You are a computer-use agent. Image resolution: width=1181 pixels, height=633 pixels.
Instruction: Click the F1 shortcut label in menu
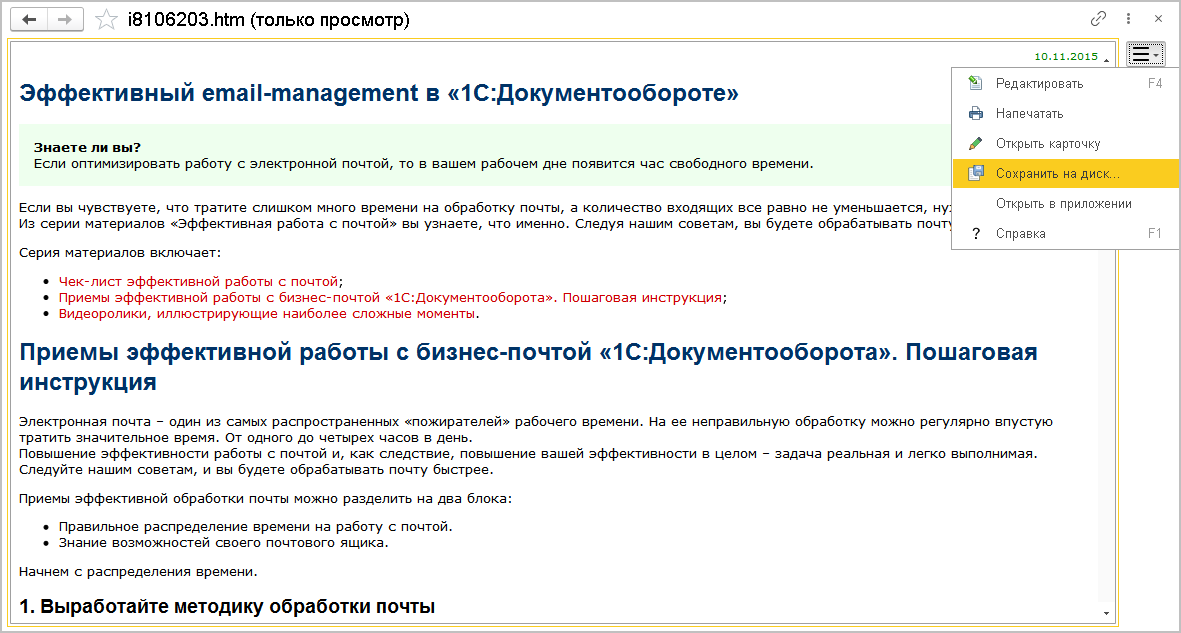(x=1155, y=234)
